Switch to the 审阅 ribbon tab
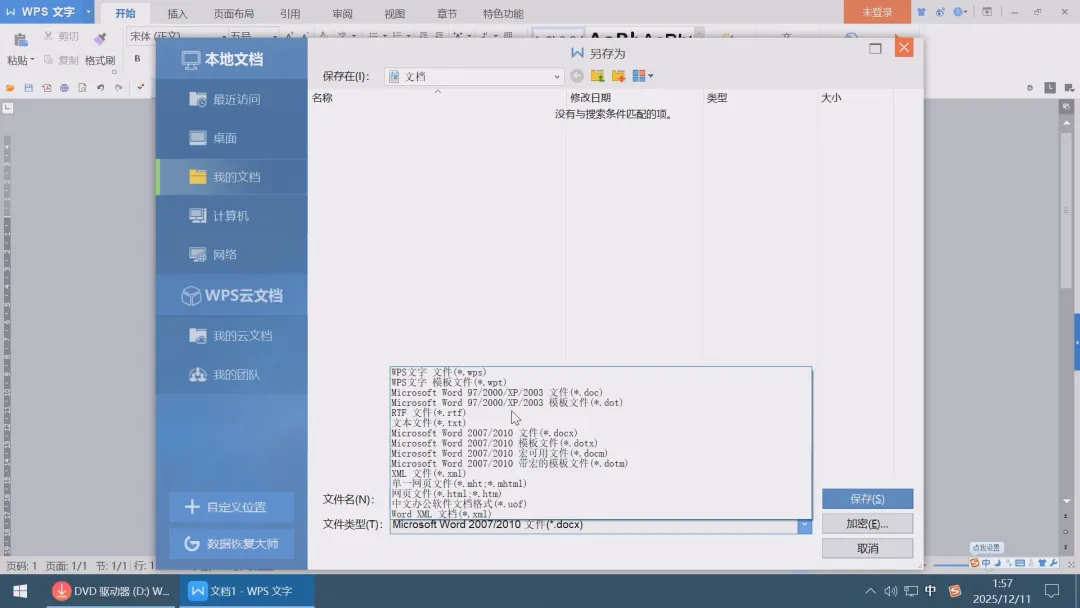This screenshot has height=608, width=1080. 342,14
